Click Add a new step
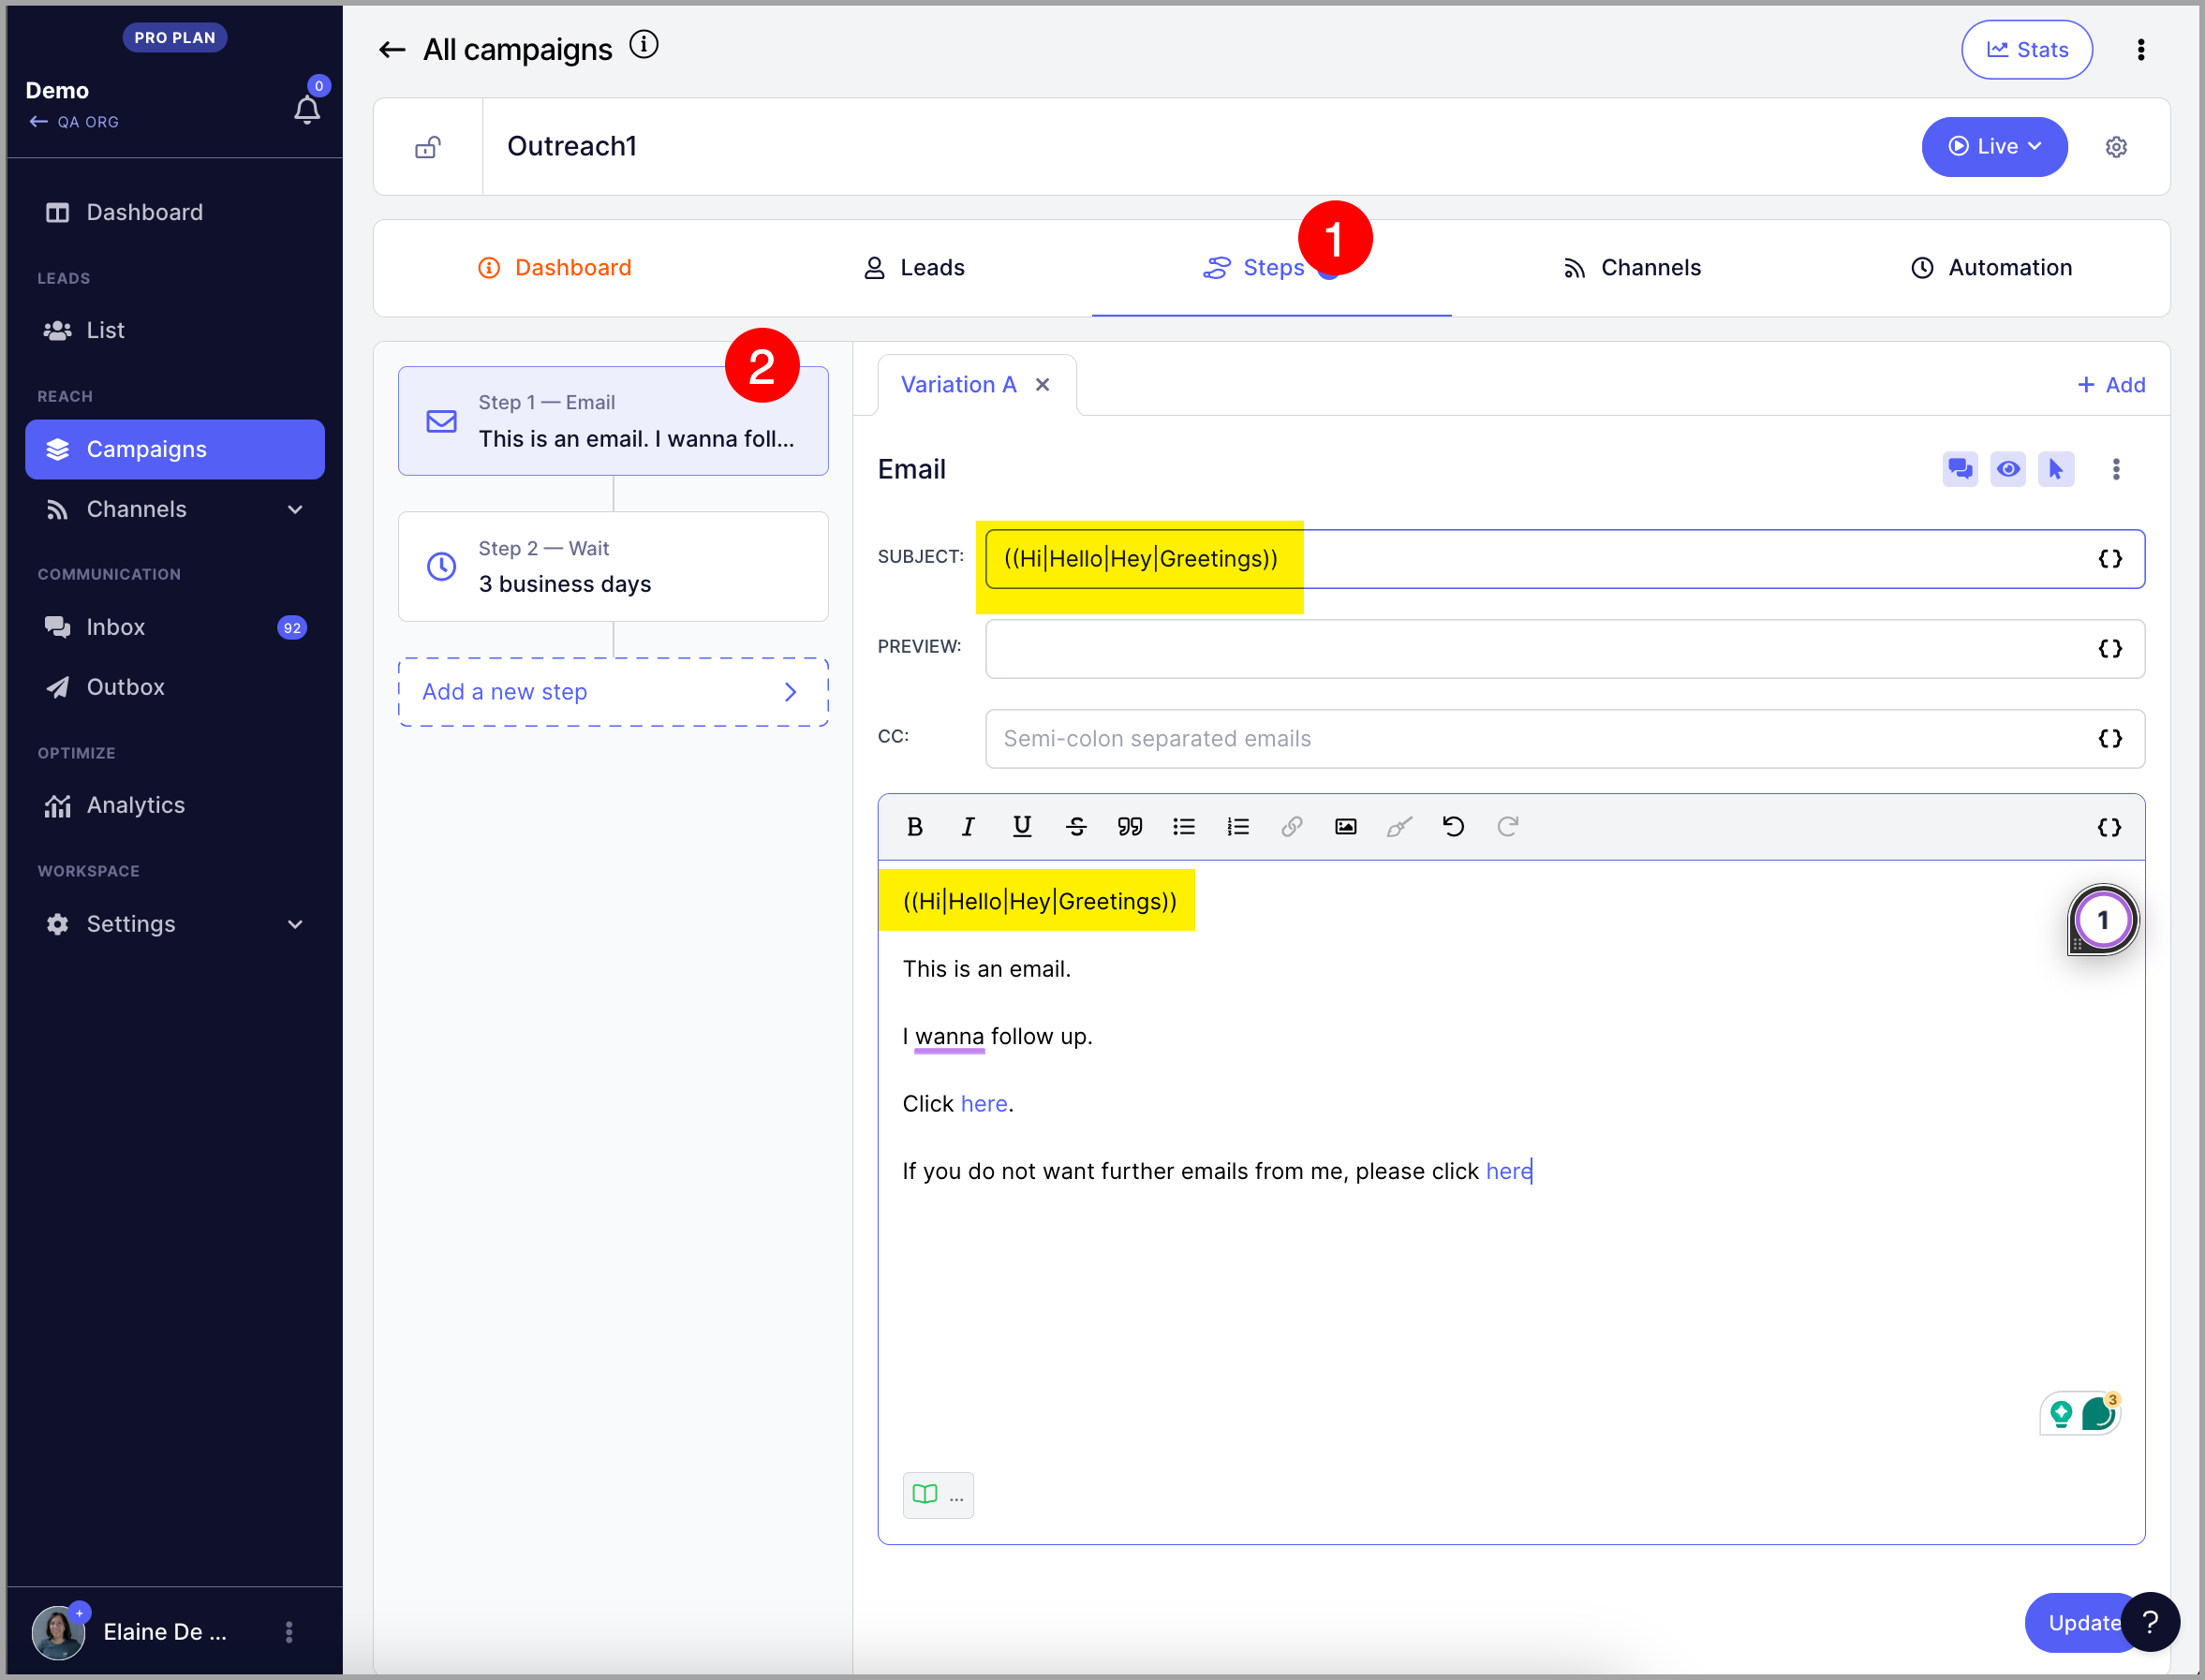The width and height of the screenshot is (2205, 1680). coord(613,692)
